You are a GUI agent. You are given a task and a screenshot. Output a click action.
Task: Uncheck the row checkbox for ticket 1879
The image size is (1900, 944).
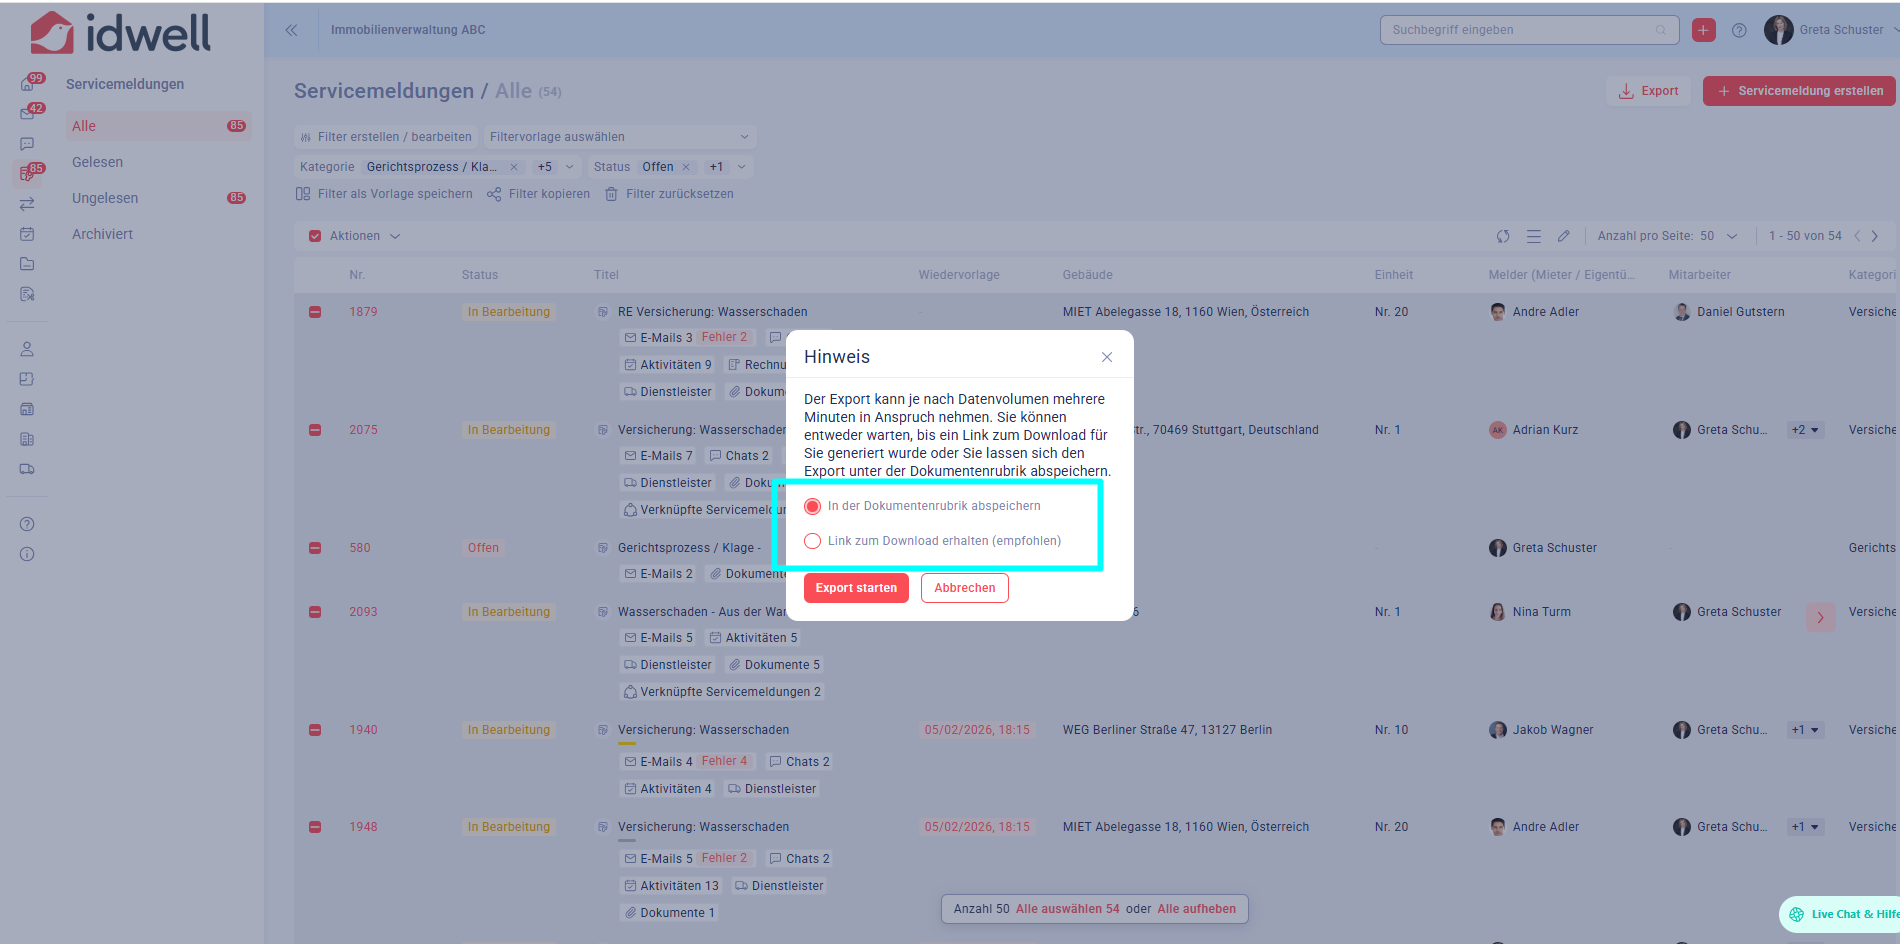(315, 312)
